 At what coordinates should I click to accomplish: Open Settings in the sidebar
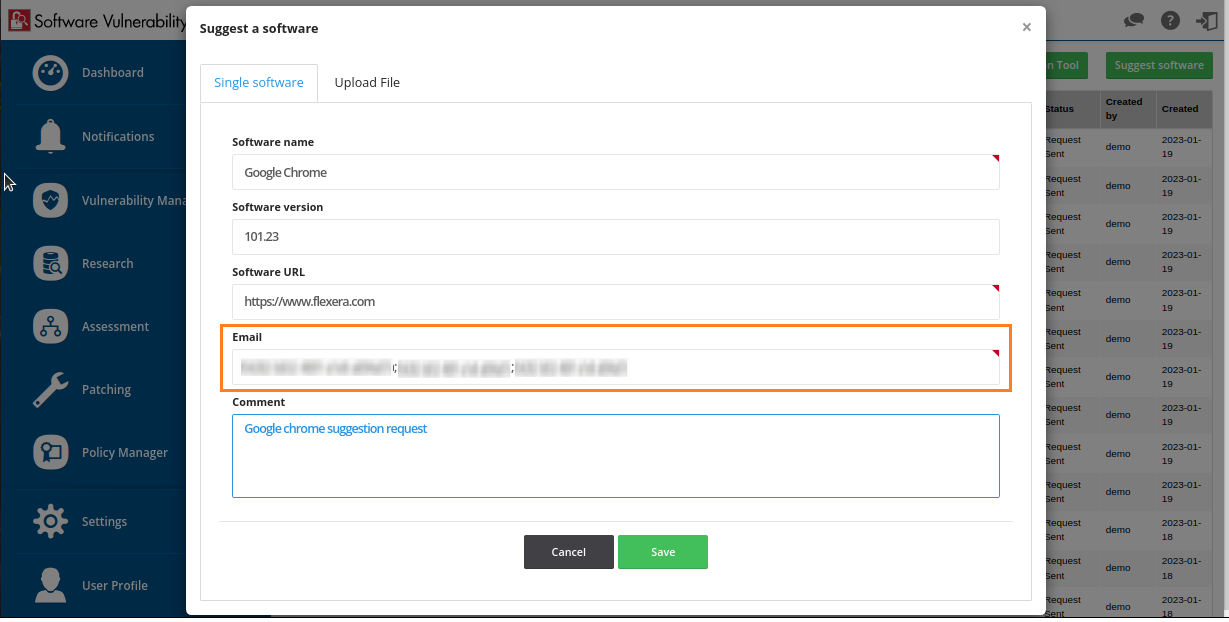(104, 521)
